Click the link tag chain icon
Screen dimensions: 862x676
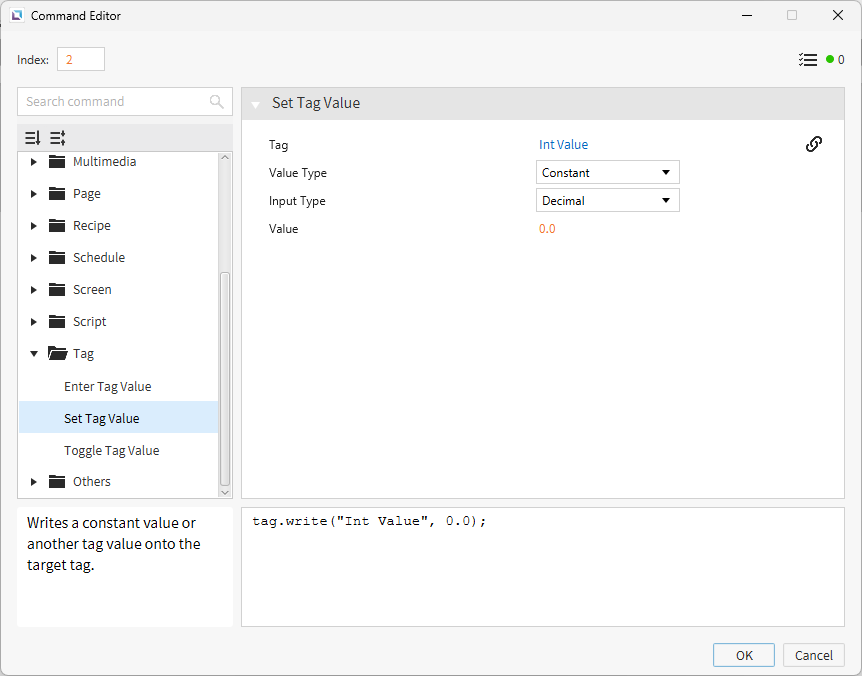(814, 144)
